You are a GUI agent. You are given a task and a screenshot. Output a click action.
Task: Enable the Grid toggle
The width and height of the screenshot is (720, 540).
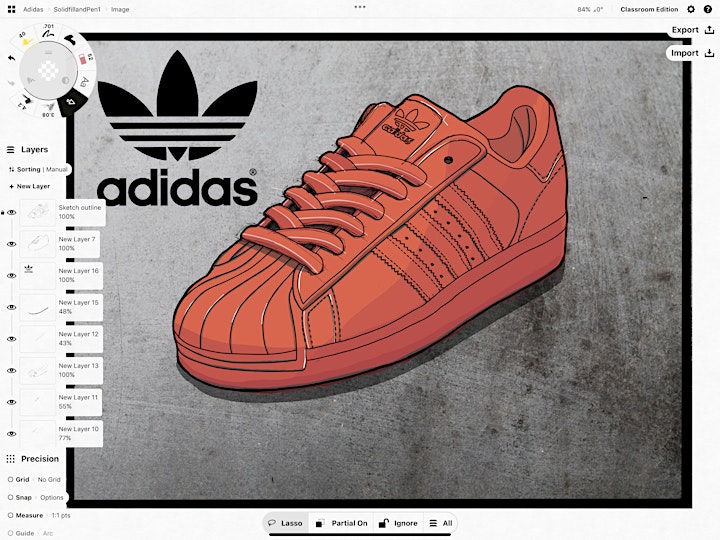pyautogui.click(x=10, y=479)
